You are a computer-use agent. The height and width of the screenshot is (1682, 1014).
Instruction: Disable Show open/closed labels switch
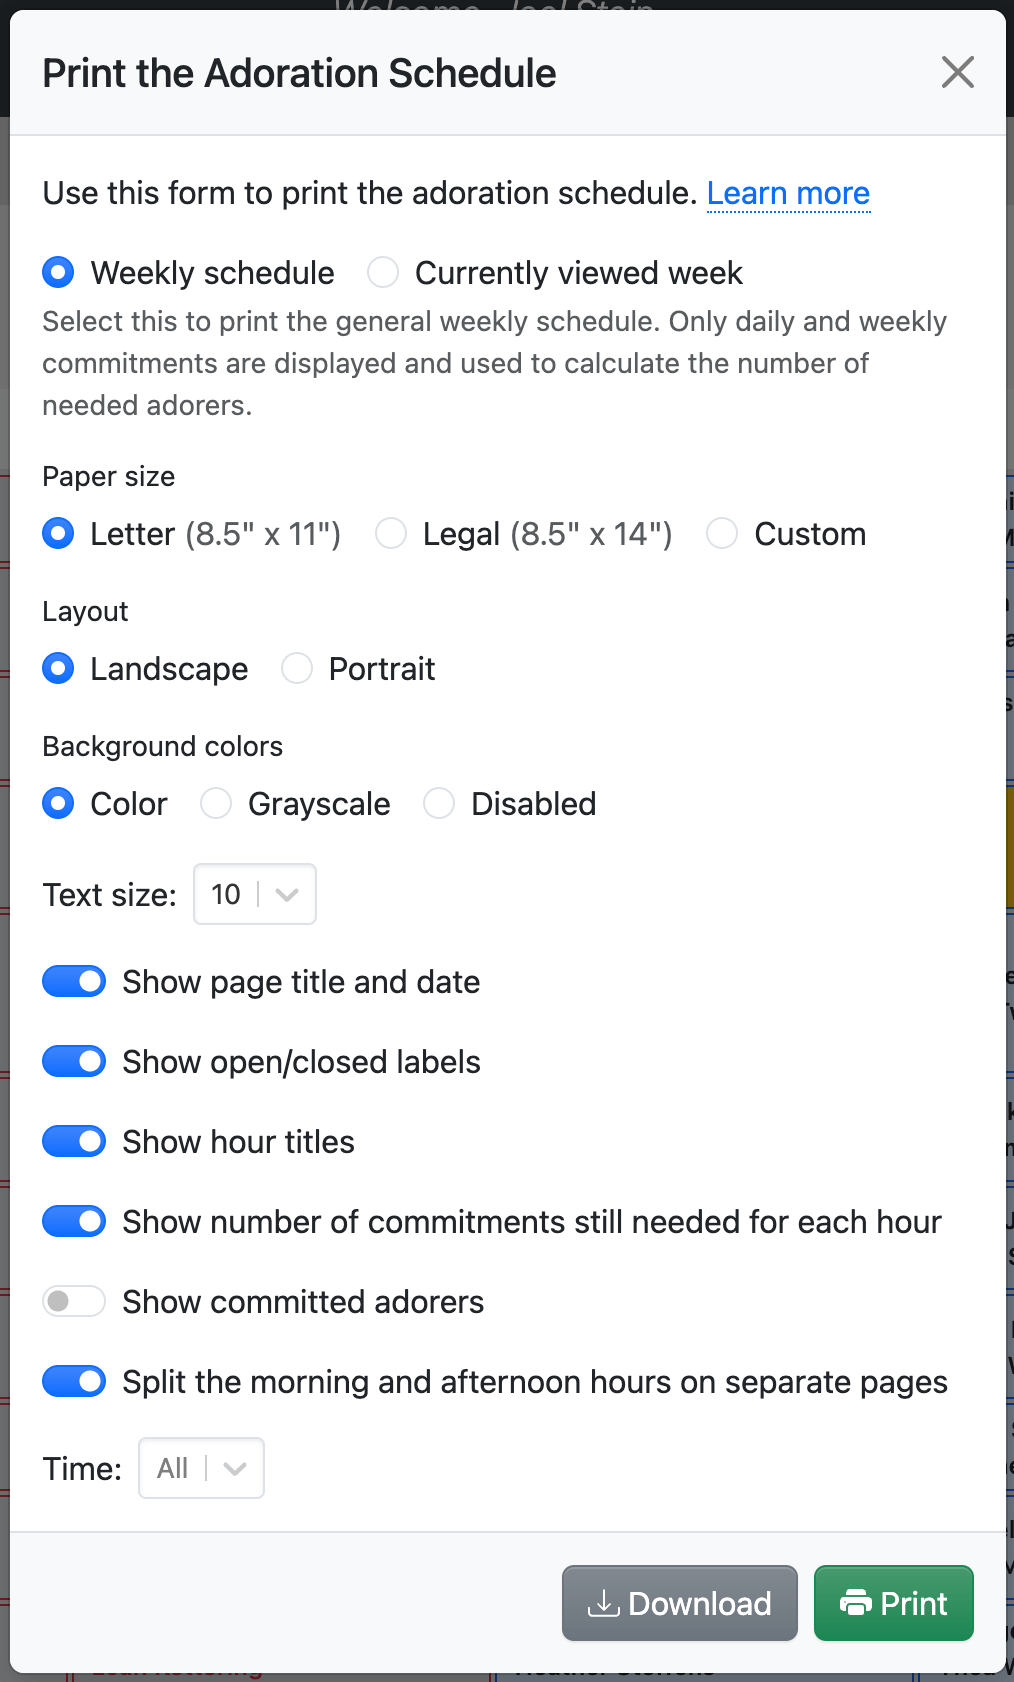pos(74,1061)
